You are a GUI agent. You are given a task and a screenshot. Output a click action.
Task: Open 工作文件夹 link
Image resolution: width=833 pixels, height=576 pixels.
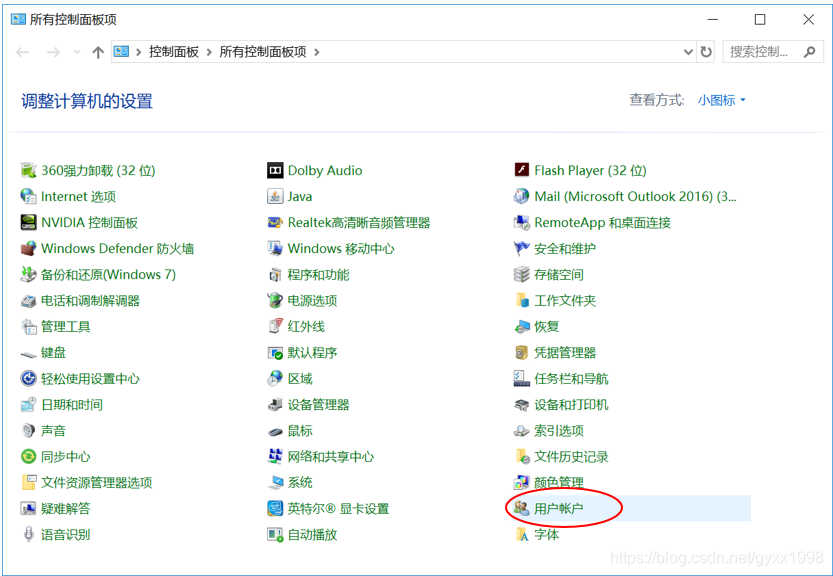[x=565, y=301]
